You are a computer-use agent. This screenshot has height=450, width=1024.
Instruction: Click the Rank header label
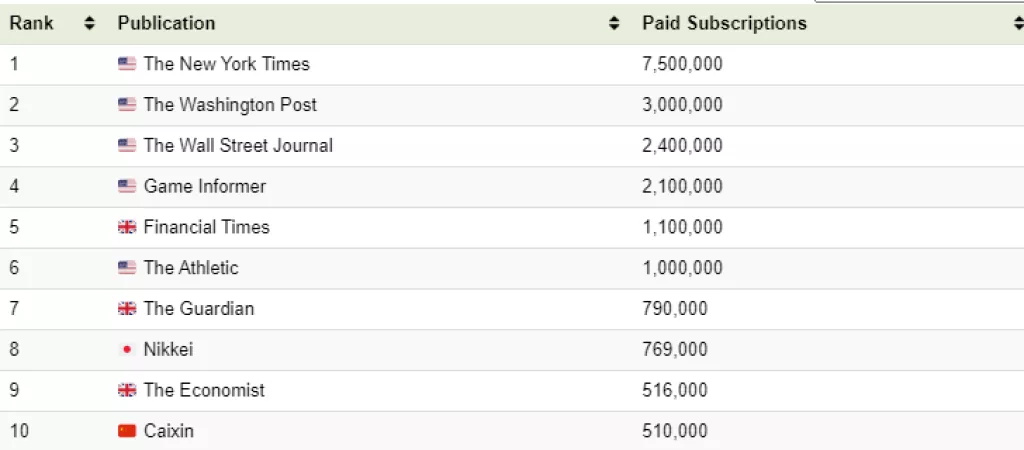click(32, 23)
